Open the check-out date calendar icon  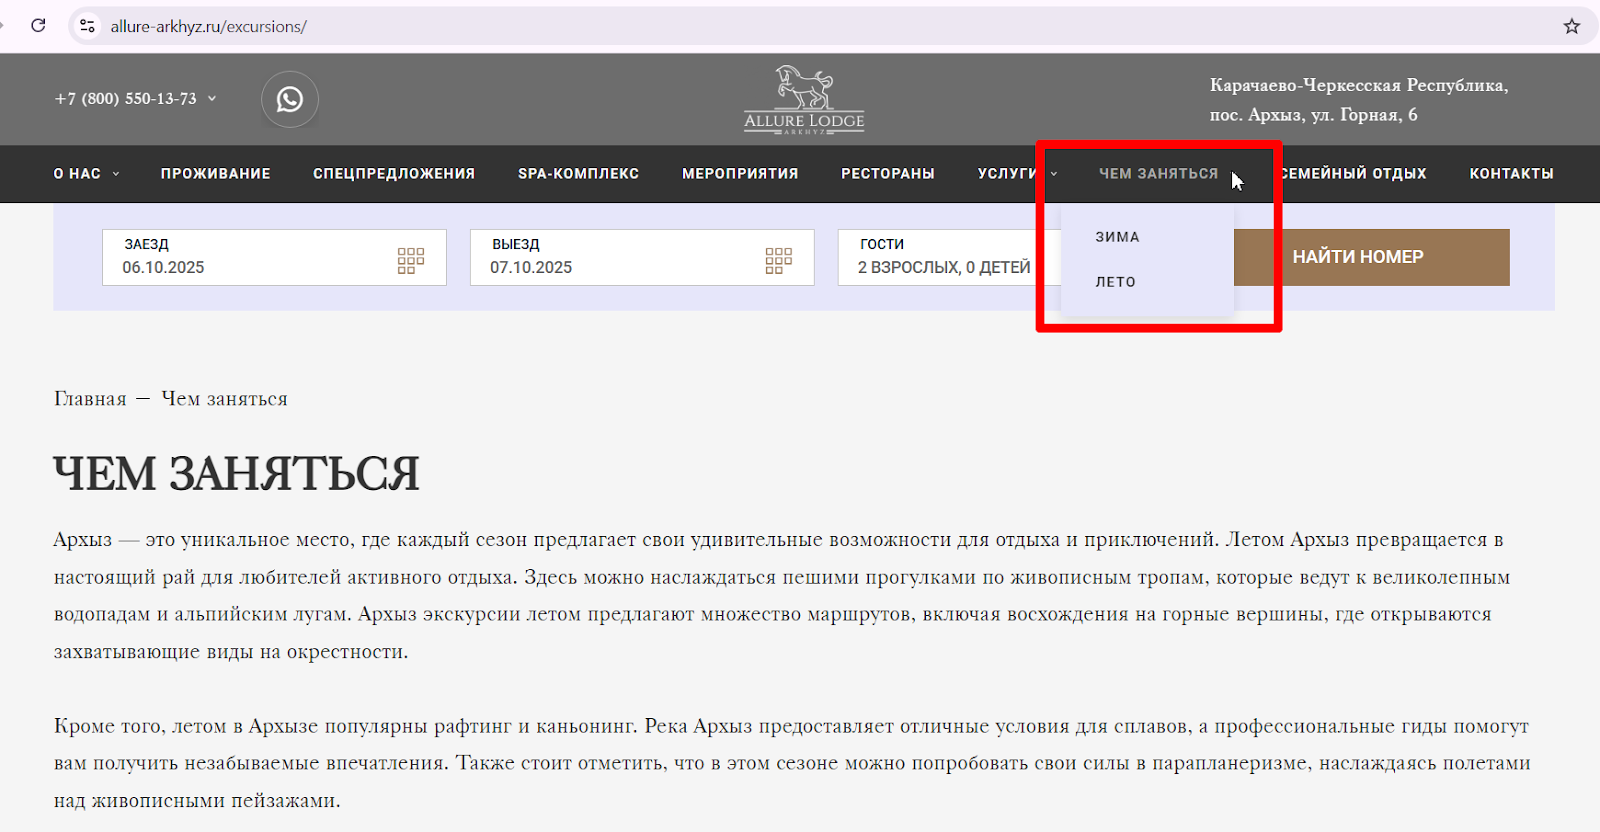coord(778,261)
